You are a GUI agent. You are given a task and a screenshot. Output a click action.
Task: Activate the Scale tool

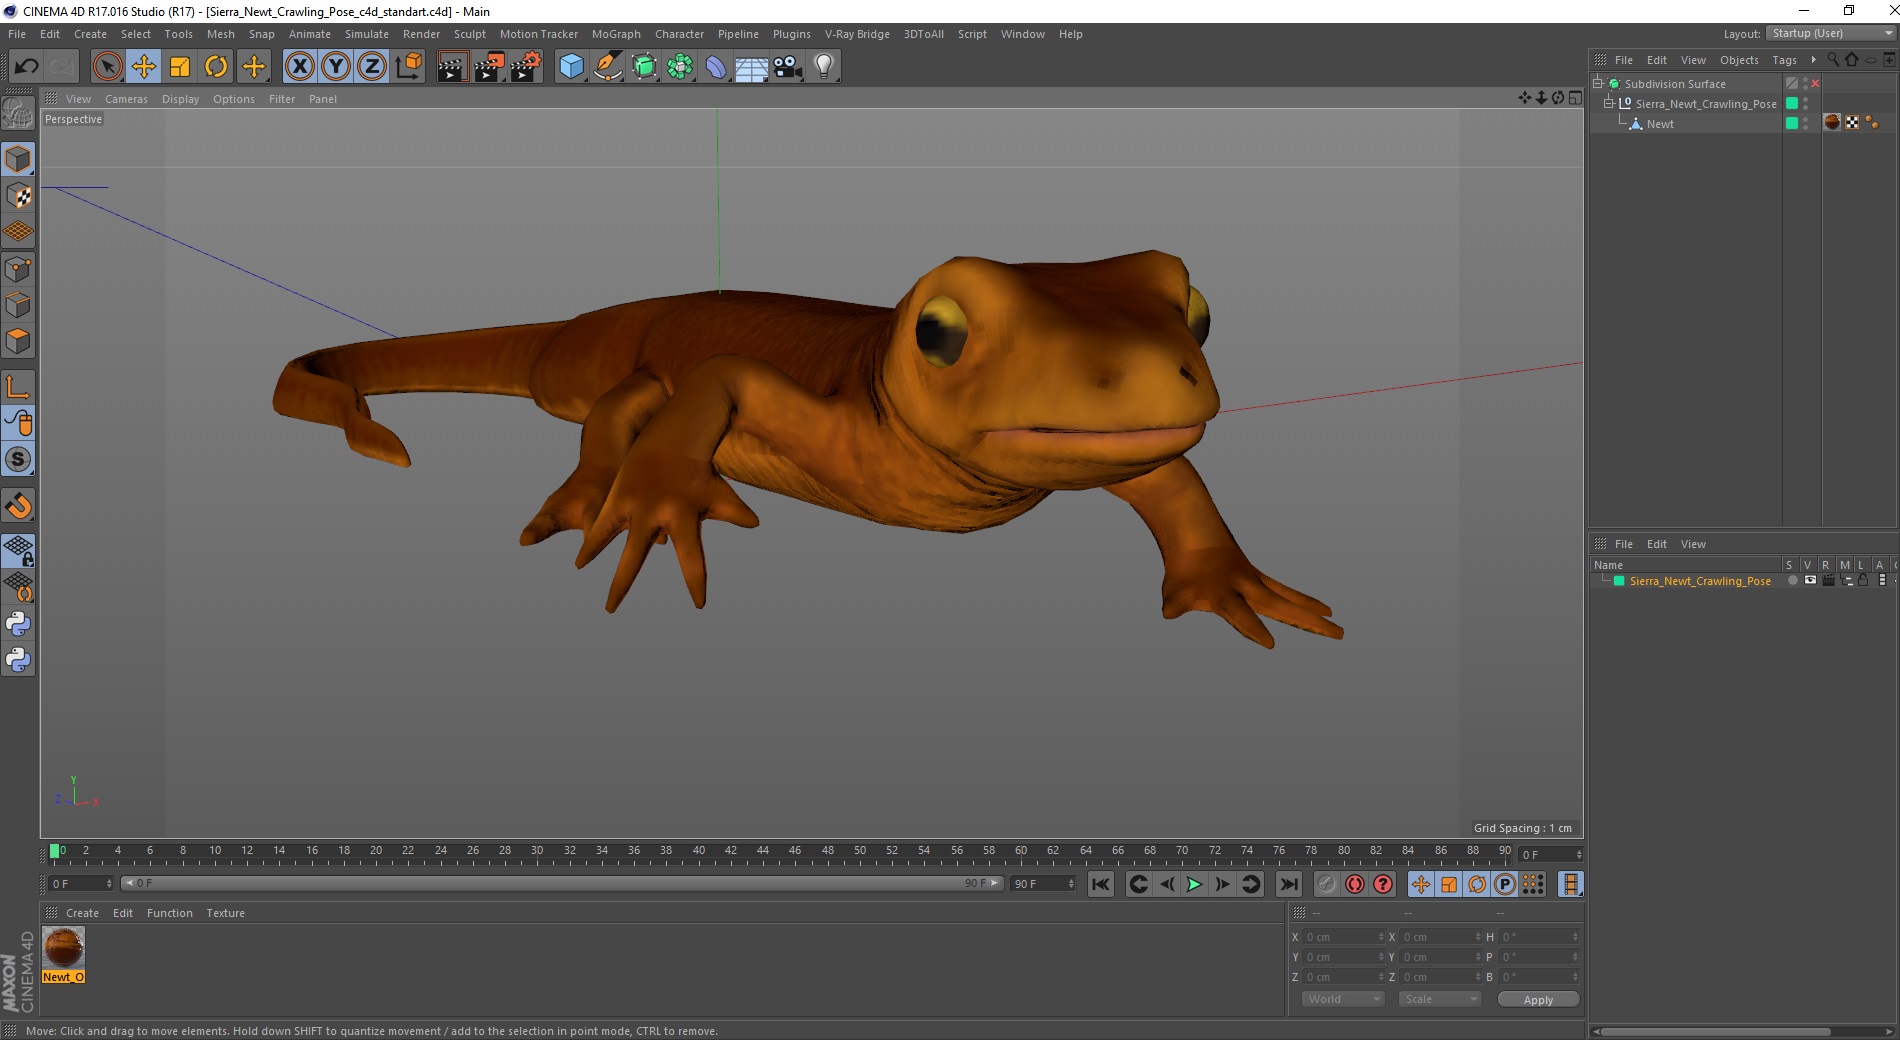(180, 67)
